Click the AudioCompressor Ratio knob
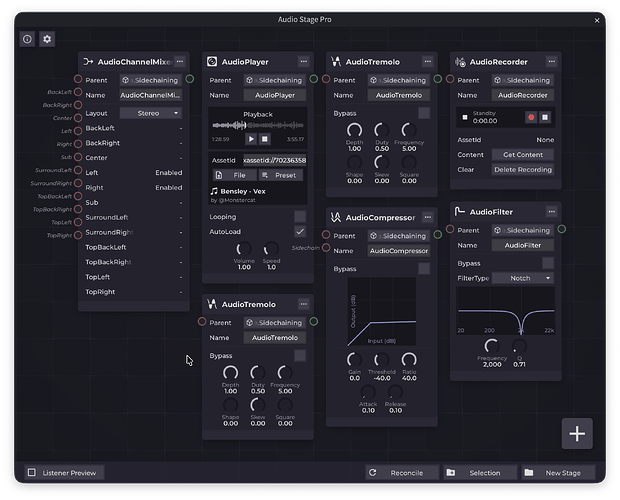The width and height of the screenshot is (620, 500). pos(409,360)
